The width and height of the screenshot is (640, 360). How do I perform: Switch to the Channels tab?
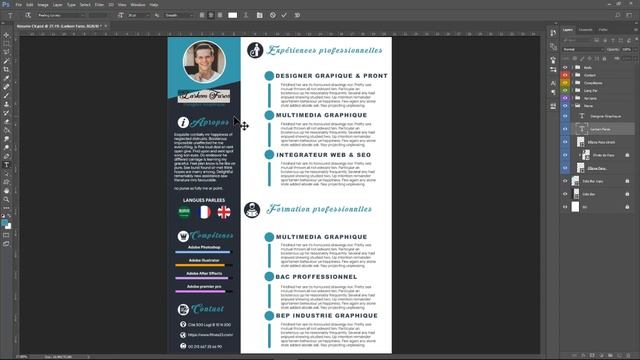pos(585,30)
